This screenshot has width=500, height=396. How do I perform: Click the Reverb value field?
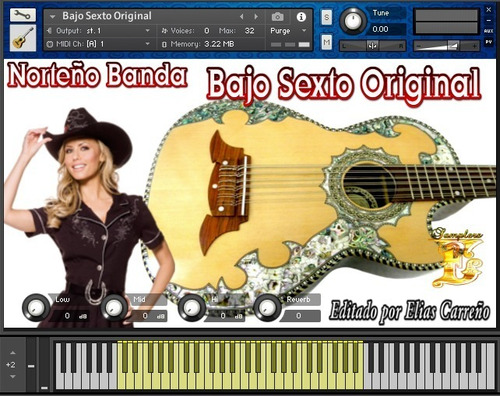(301, 316)
